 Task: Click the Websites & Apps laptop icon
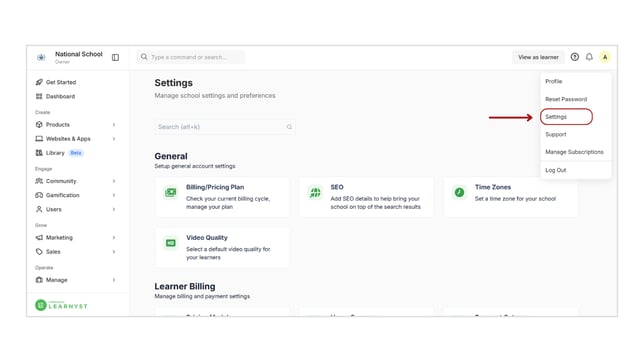coord(39,139)
